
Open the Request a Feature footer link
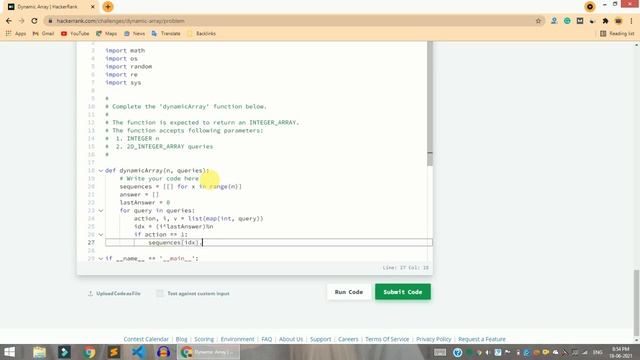pyautogui.click(x=482, y=339)
